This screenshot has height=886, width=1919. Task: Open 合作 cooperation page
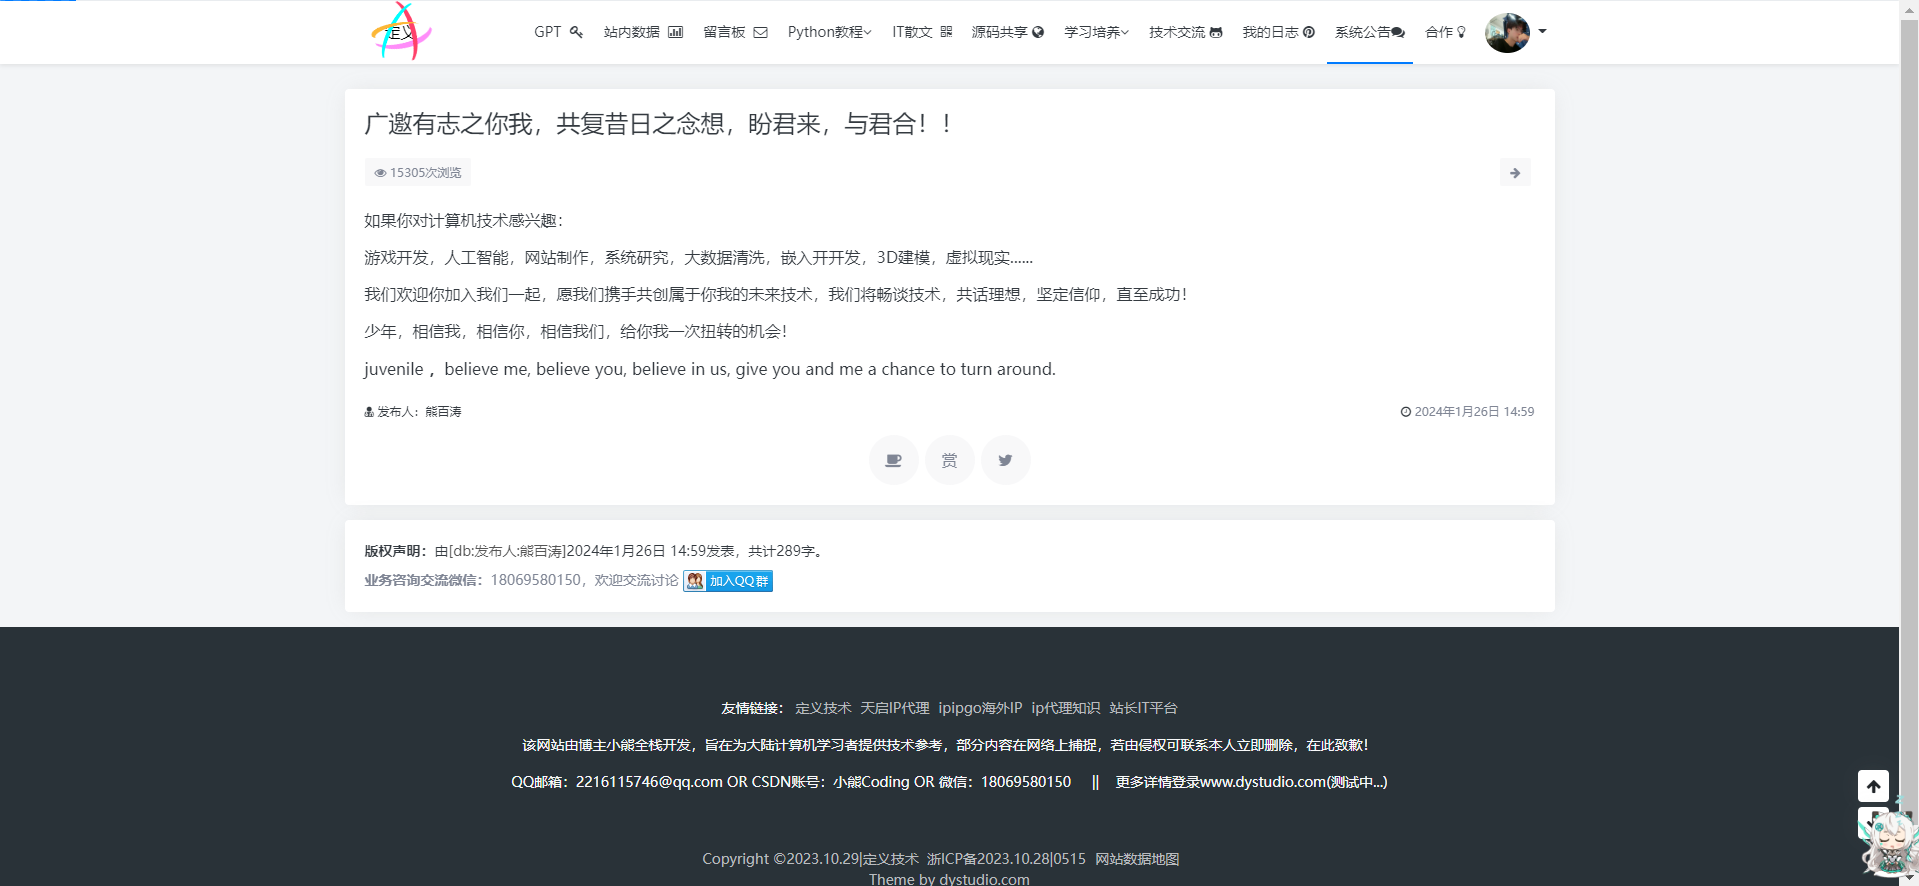coord(1445,32)
